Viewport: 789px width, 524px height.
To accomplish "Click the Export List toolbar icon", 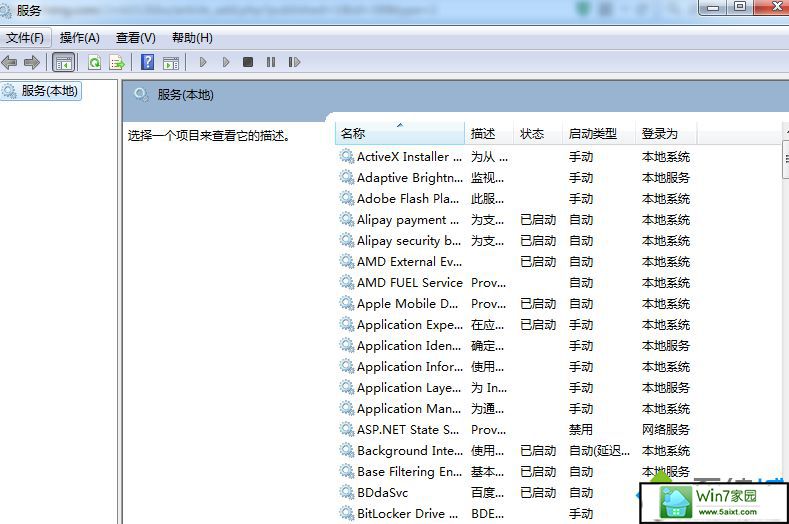I will point(117,62).
